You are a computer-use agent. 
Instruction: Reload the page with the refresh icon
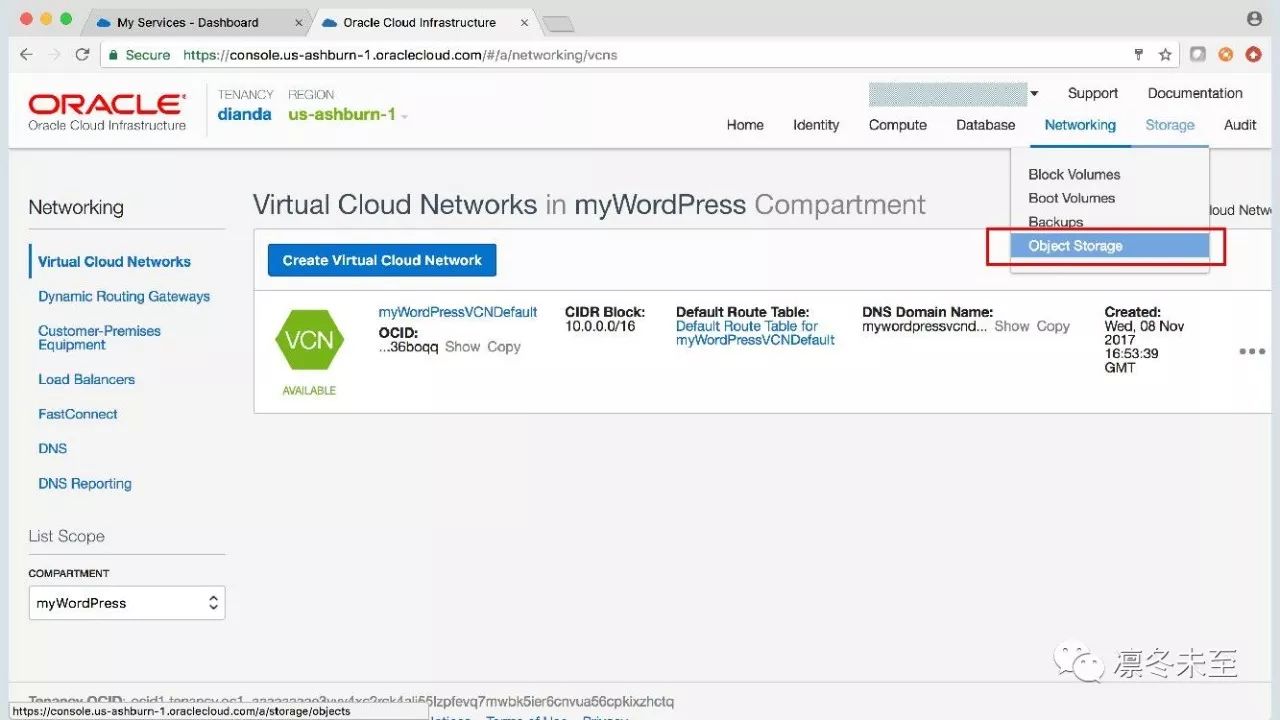coord(83,55)
